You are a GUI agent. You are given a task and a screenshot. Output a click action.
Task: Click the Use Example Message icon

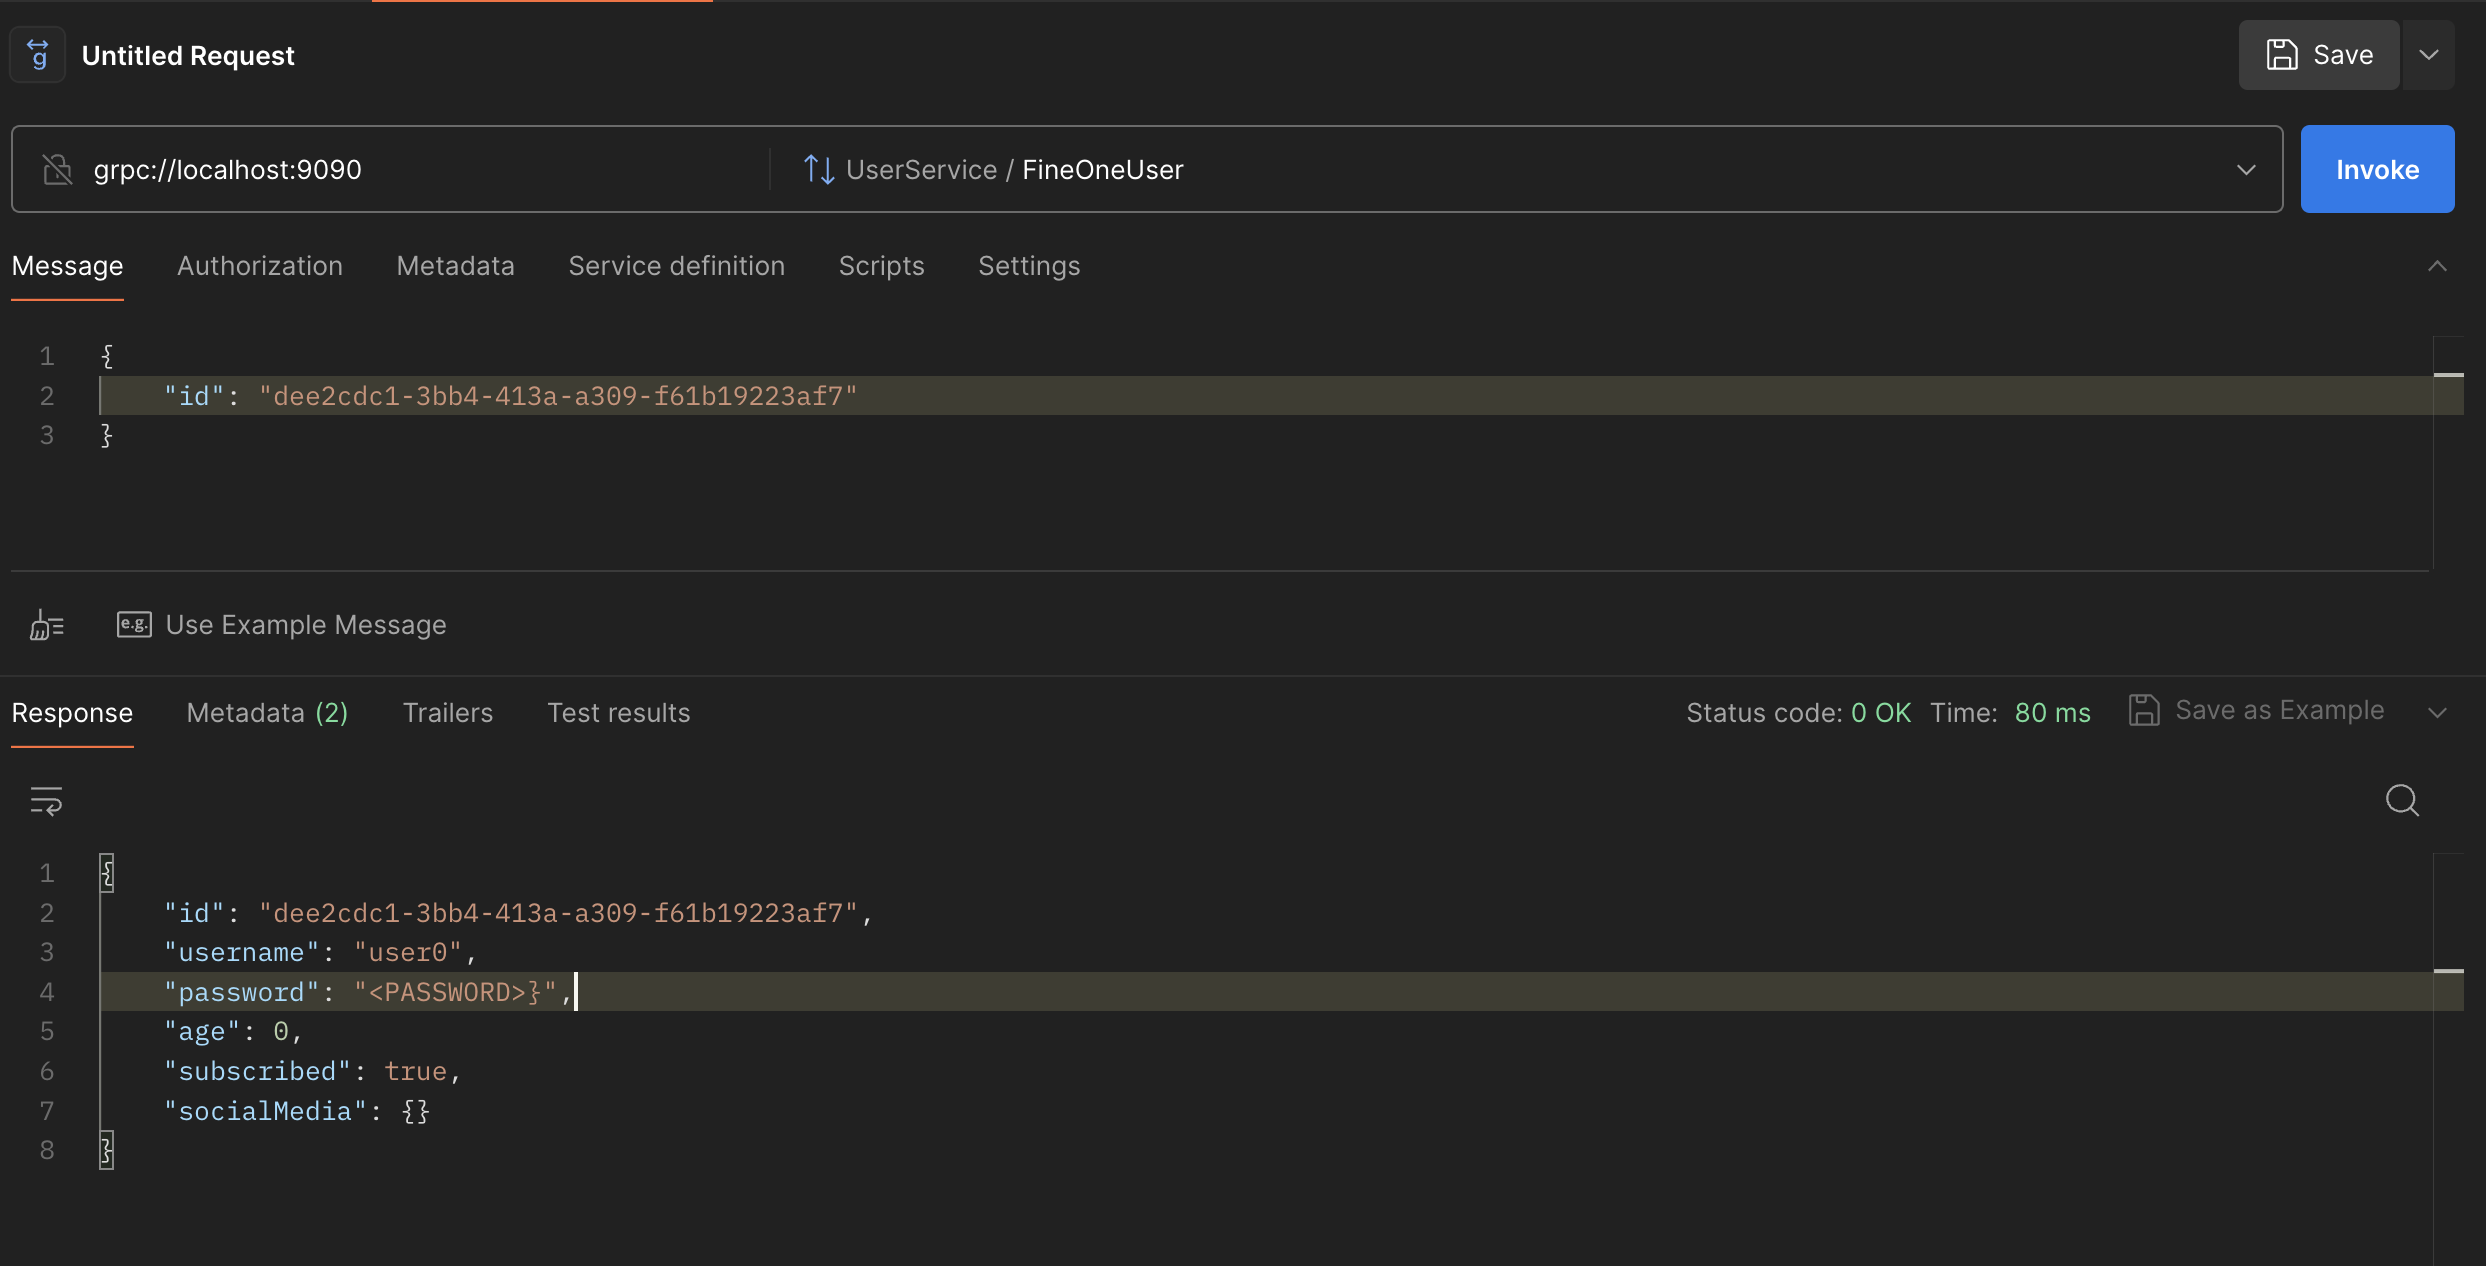134,625
